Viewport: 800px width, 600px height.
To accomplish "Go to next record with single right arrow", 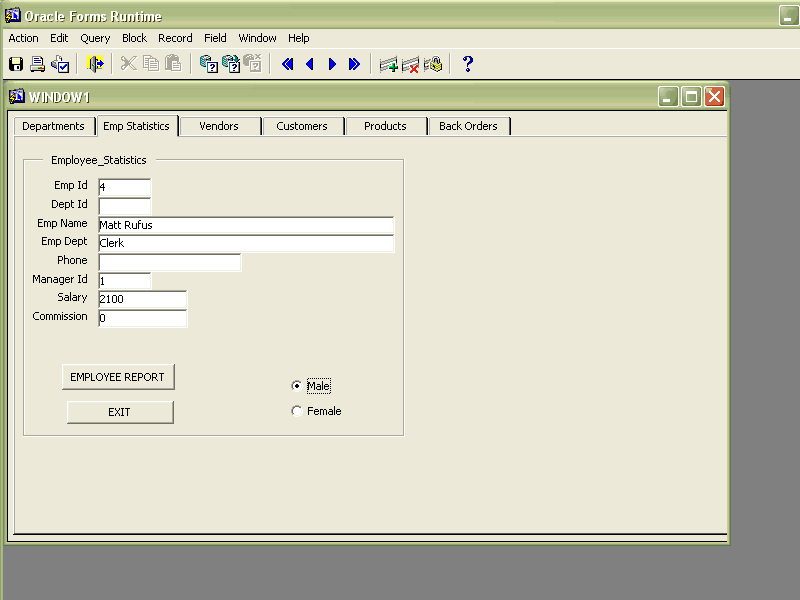I will click(332, 64).
